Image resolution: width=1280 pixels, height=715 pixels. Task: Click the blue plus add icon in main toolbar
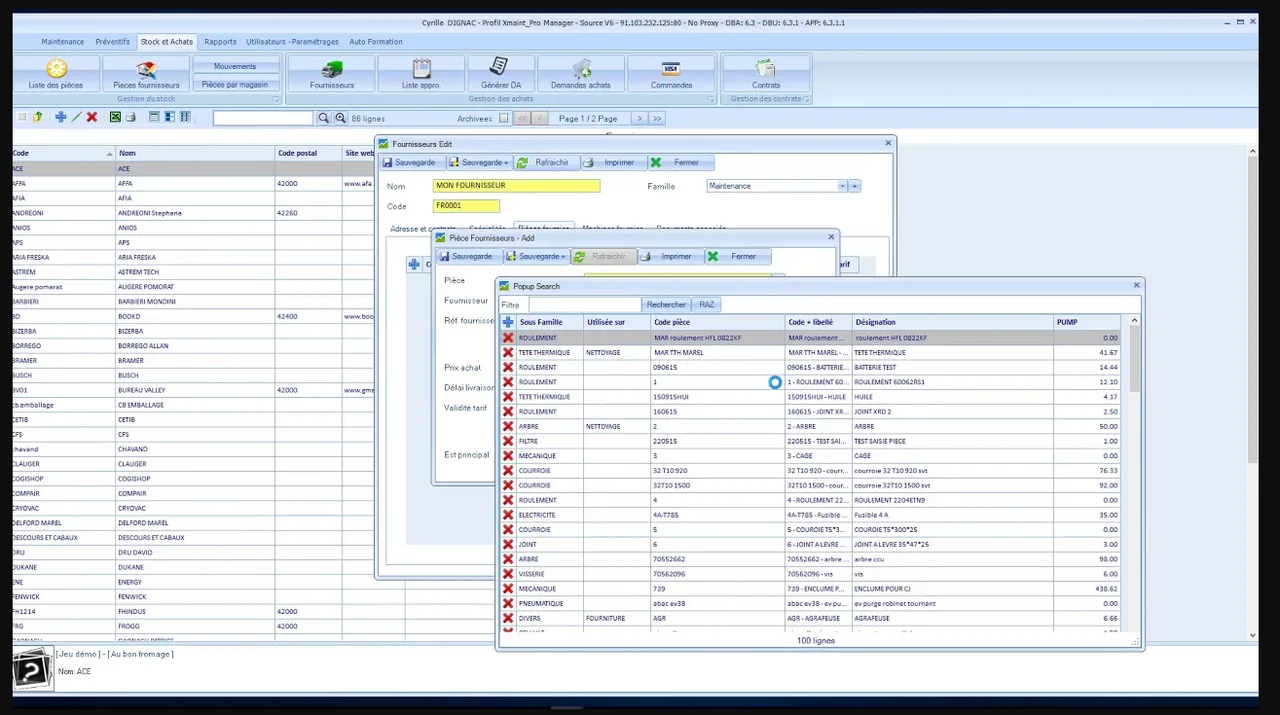[x=61, y=117]
